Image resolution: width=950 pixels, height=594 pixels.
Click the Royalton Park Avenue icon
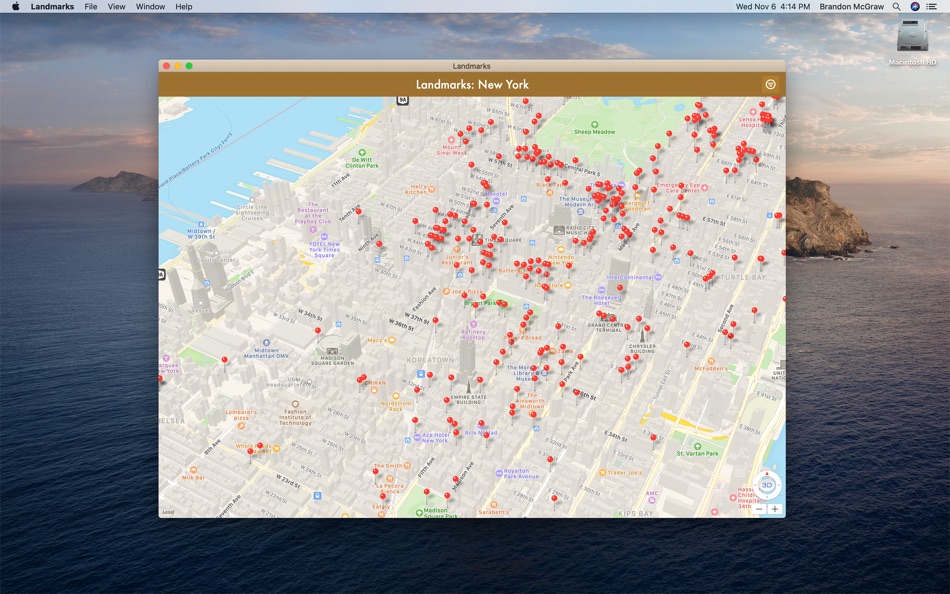point(499,473)
